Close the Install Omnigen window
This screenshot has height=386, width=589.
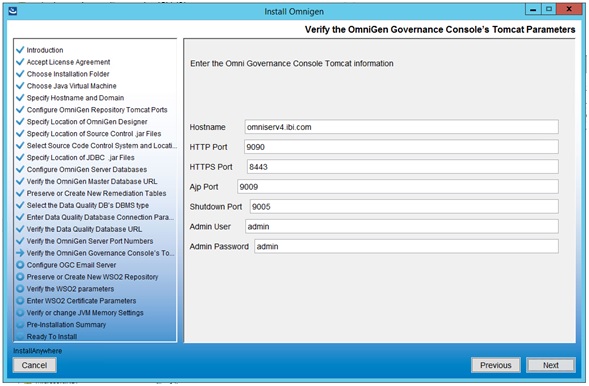[x=569, y=9]
